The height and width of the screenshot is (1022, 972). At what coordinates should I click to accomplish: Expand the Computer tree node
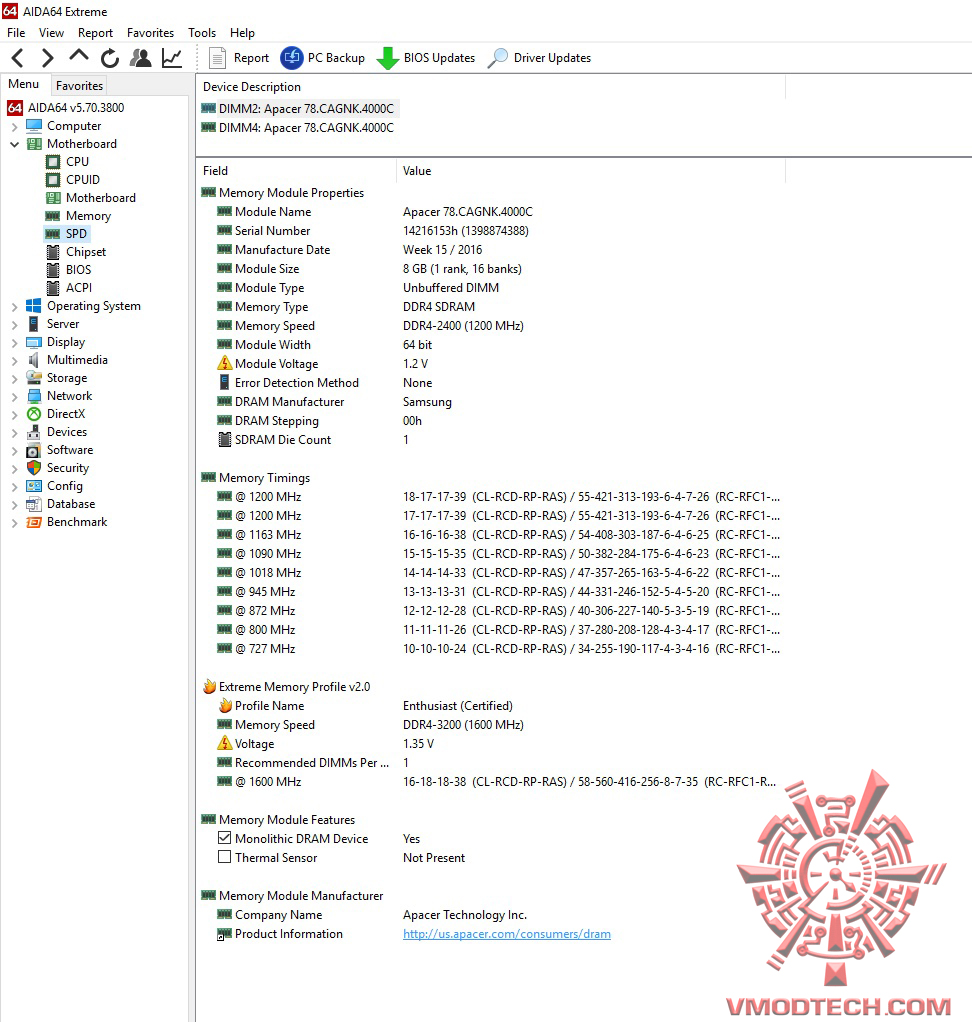pos(14,126)
